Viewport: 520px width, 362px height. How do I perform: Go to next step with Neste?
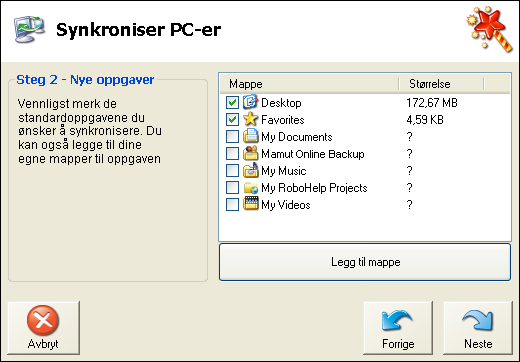[478, 328]
